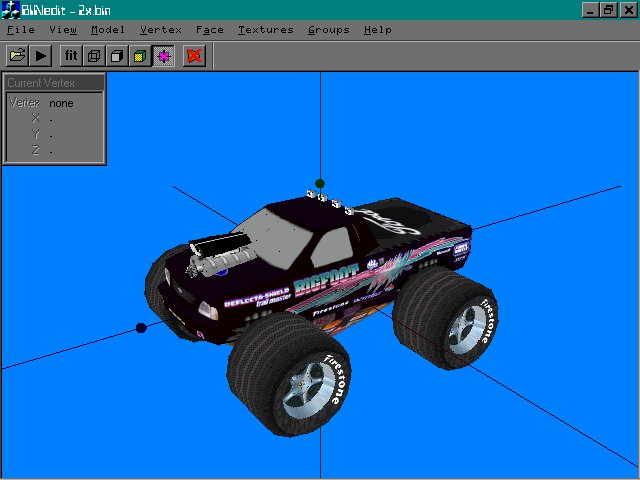Viewport: 640px width, 480px height.
Task: Restore the BINedit window size
Action: tap(608, 10)
